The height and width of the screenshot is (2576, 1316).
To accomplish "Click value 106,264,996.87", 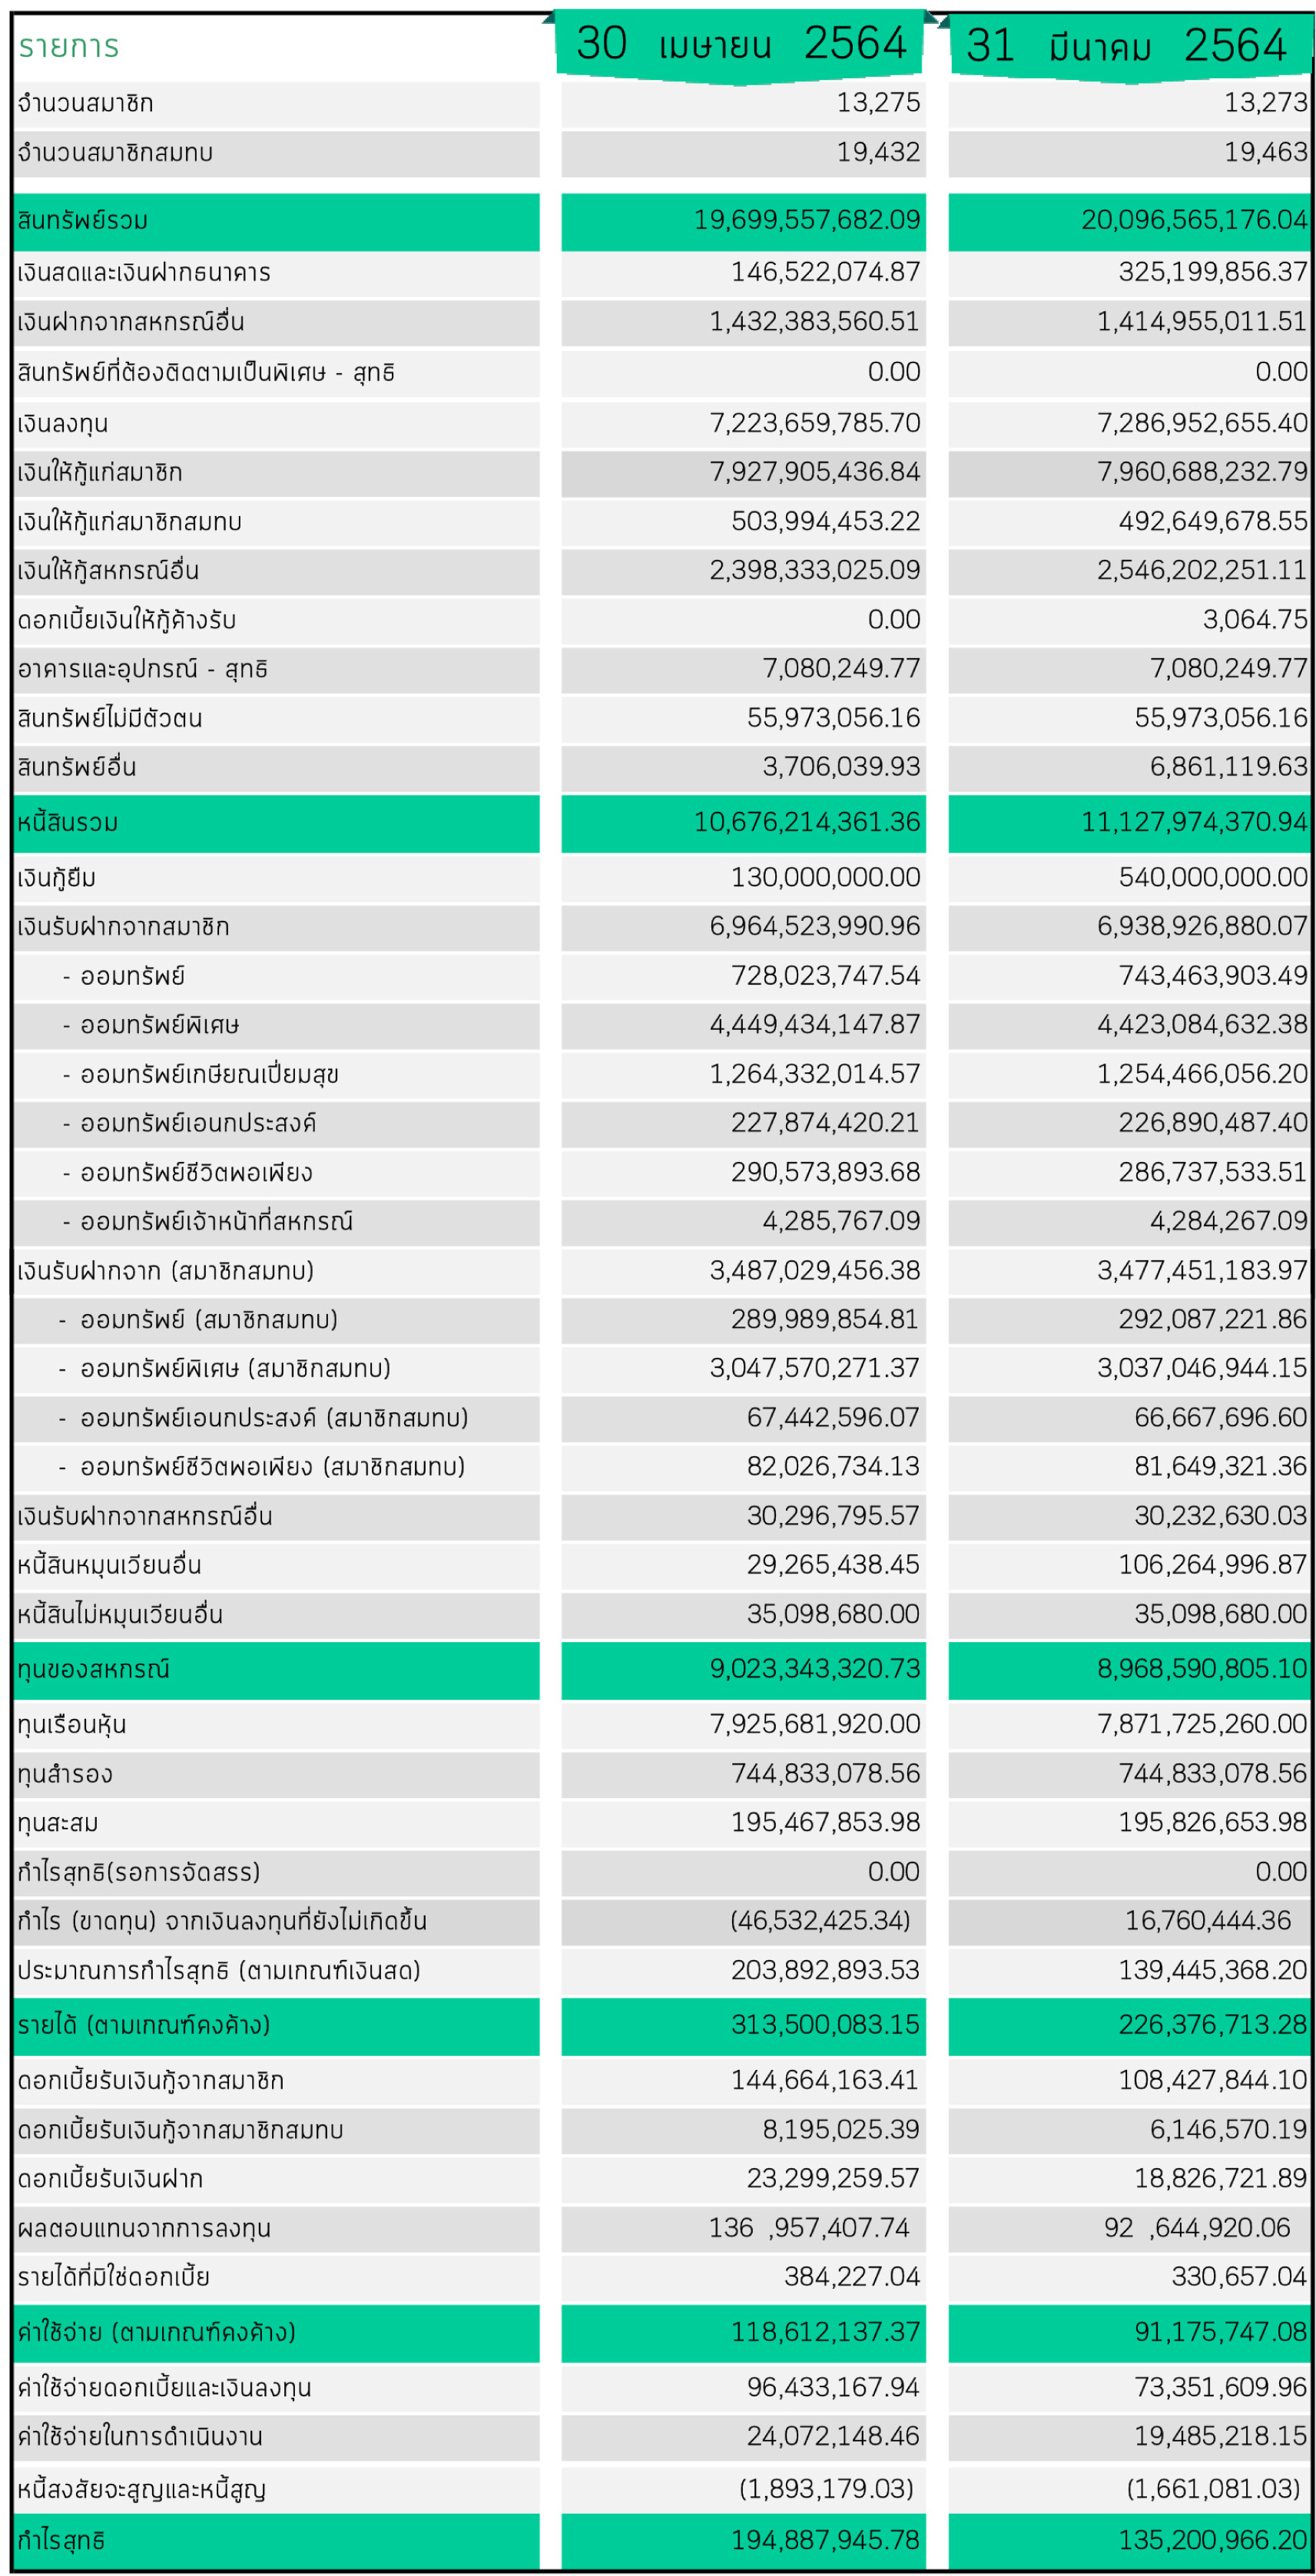I will point(1213,1565).
